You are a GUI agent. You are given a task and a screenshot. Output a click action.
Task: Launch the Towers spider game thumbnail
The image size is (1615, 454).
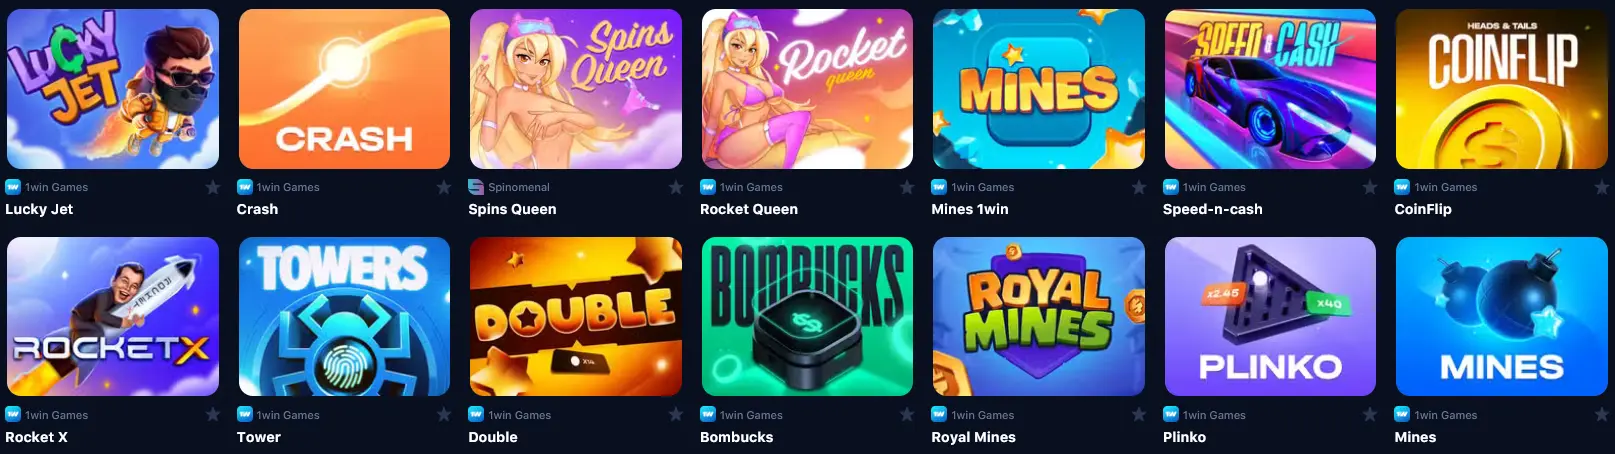344,316
